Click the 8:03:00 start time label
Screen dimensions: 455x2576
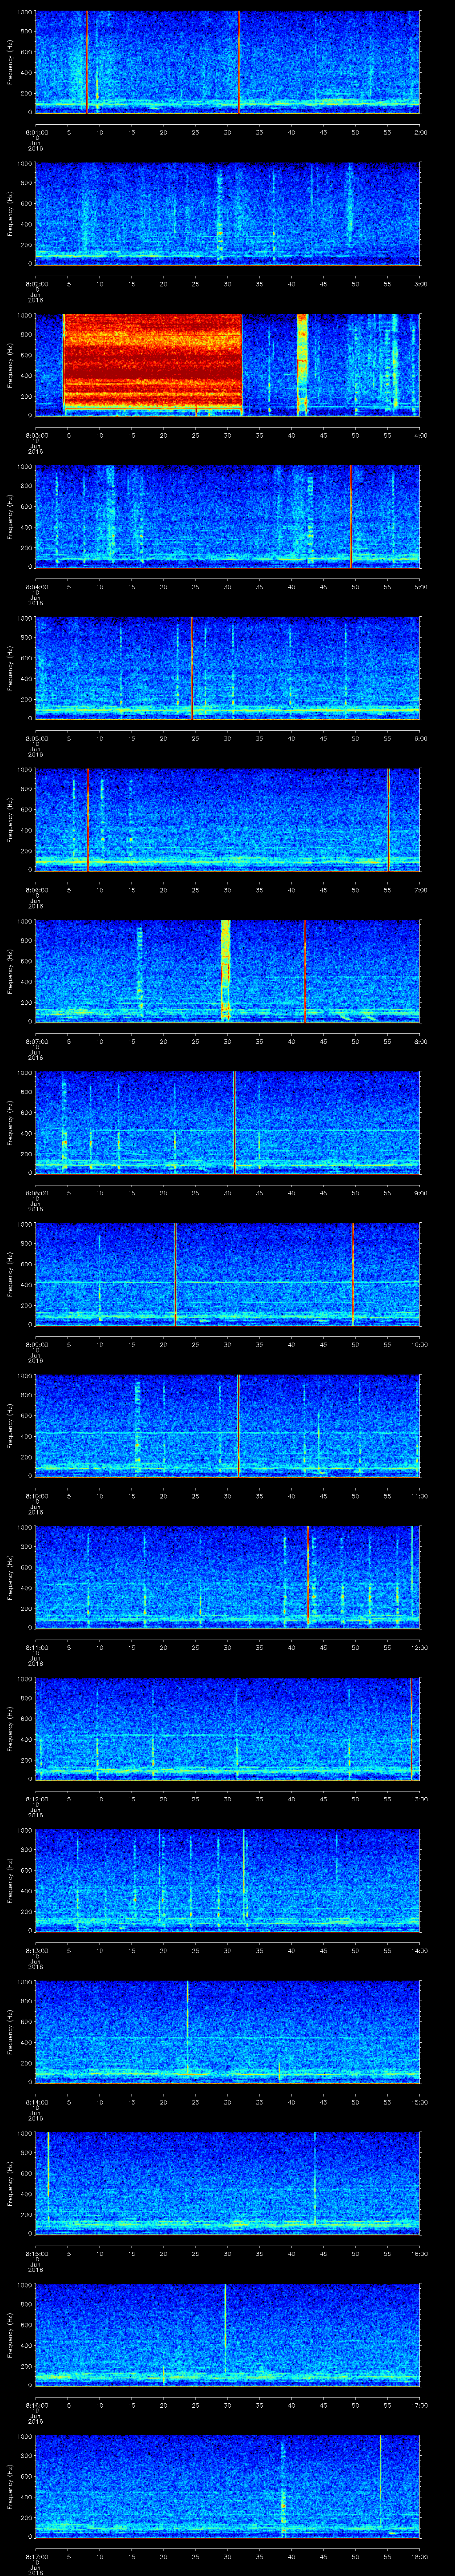point(36,435)
